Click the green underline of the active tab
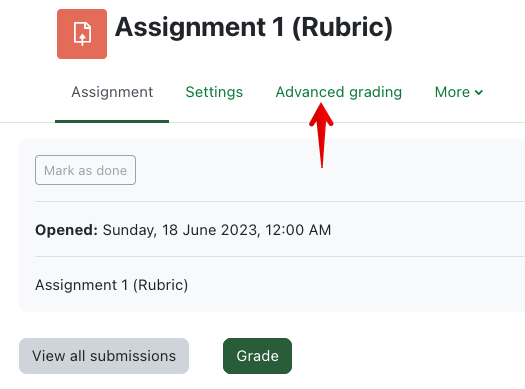Screen dimensions: 525x389 112,121
